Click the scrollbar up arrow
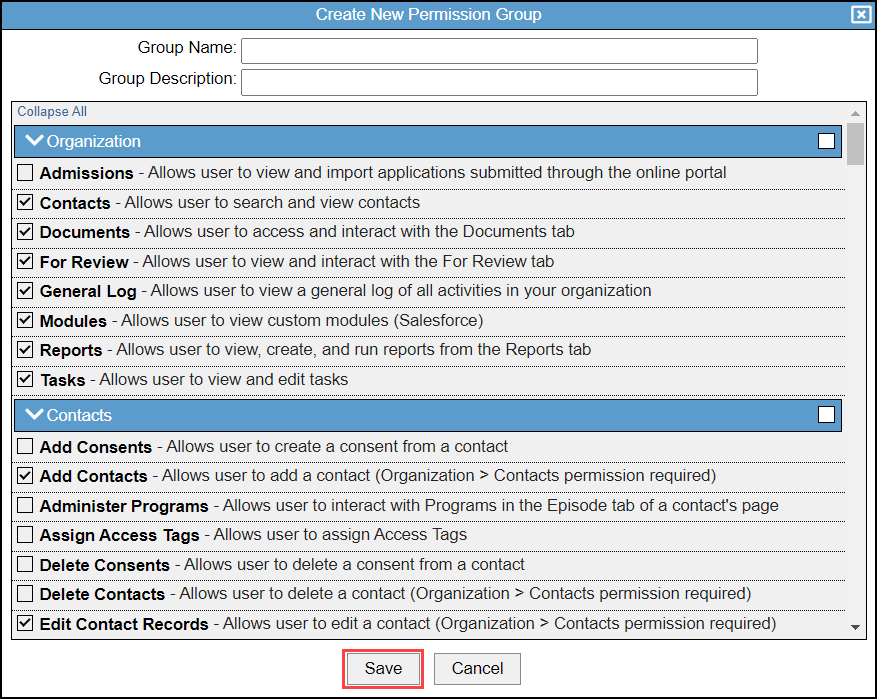Screen dimensions: 877x699 pos(855,114)
